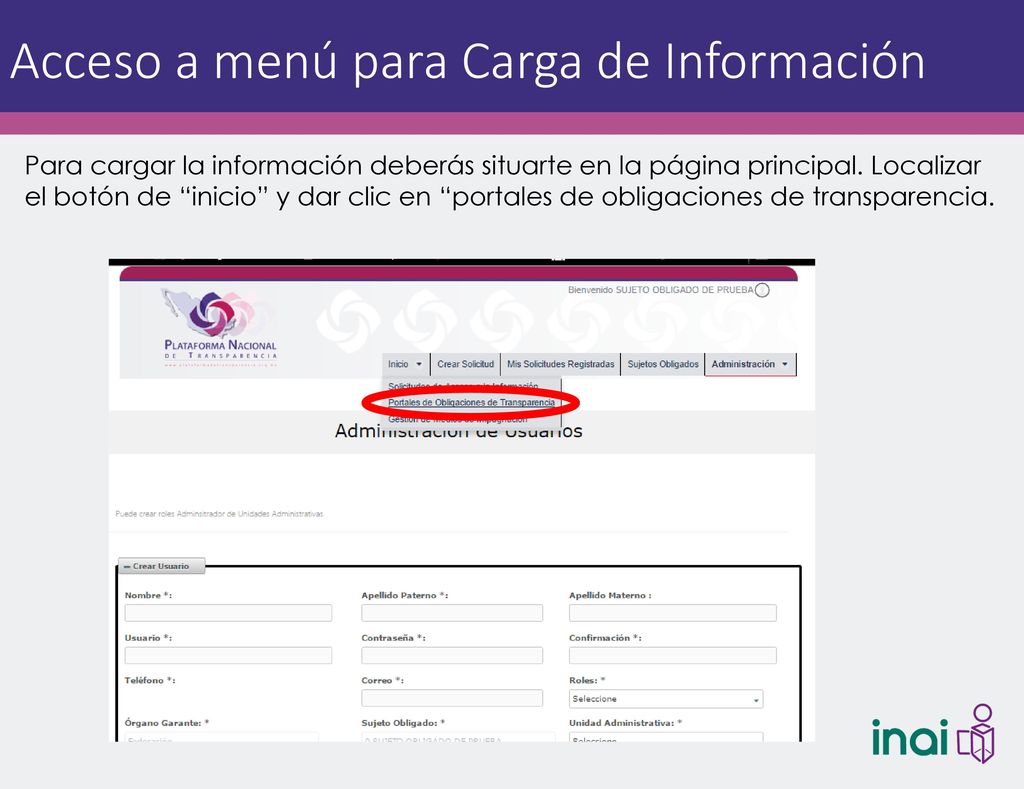Image resolution: width=1024 pixels, height=789 pixels.
Task: Collapse the Crear Usuario section
Action: pos(161,566)
